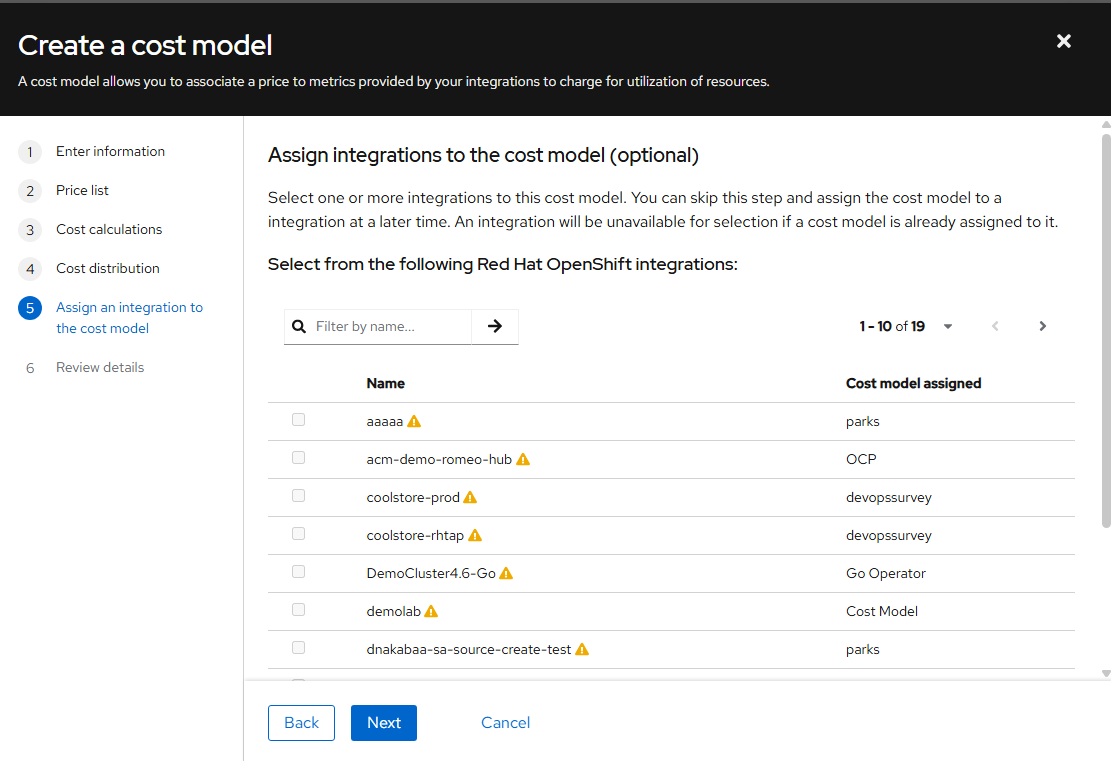Toggle checkbox for coolstore-rhtap integration
This screenshot has width=1111, height=761.
[x=298, y=534]
